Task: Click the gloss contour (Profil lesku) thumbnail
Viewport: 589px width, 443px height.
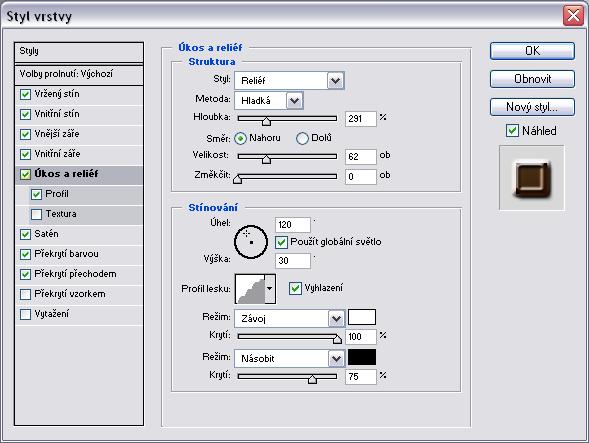Action: 250,289
